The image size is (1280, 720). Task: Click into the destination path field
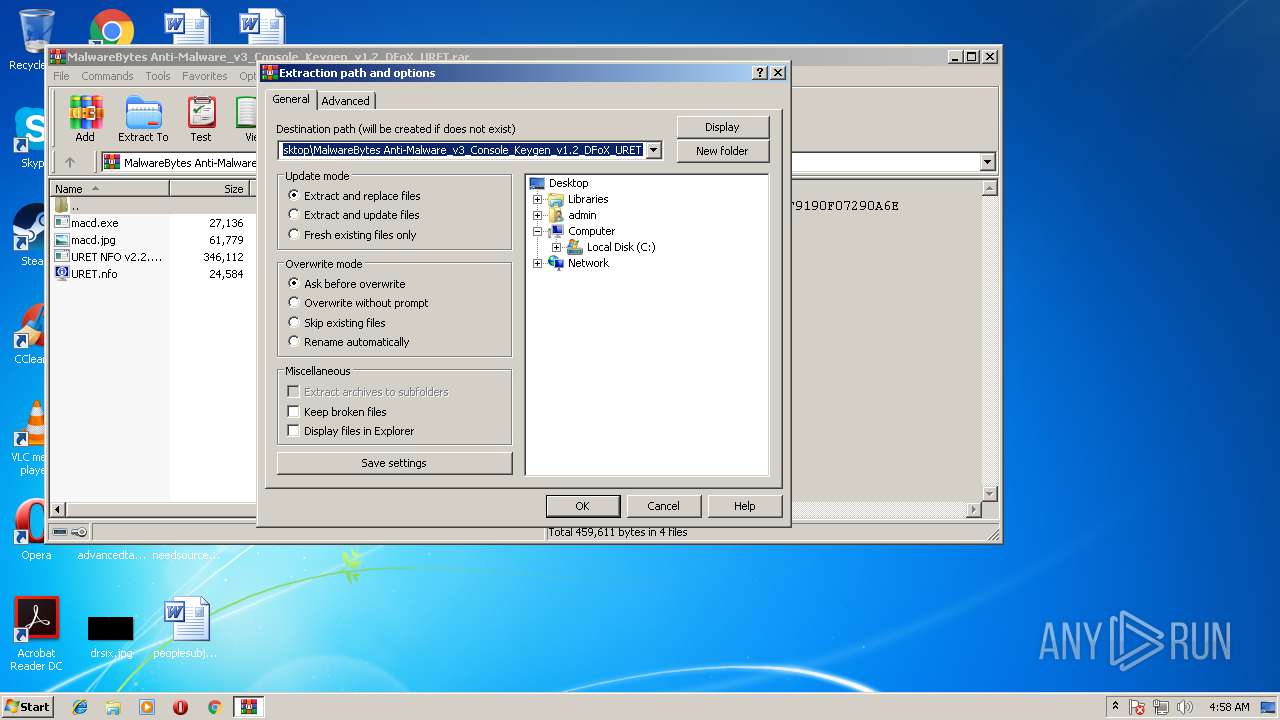[x=462, y=150]
